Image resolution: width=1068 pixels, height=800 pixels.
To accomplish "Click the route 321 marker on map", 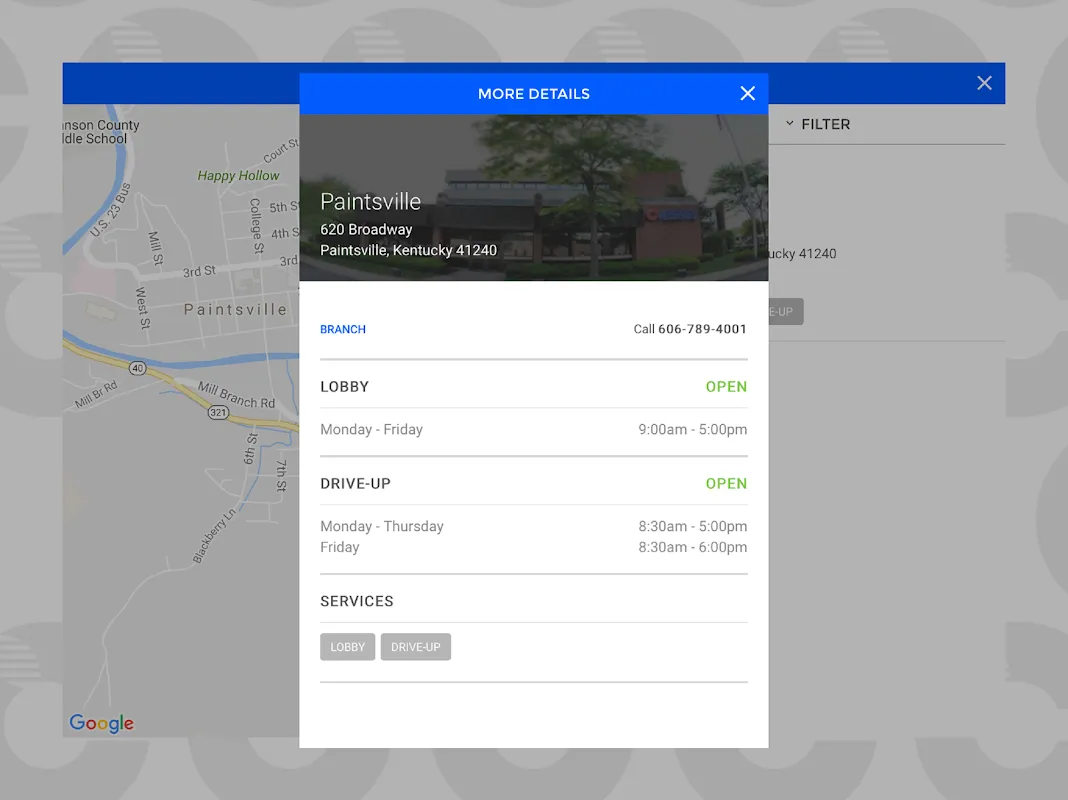I will click(x=218, y=413).
